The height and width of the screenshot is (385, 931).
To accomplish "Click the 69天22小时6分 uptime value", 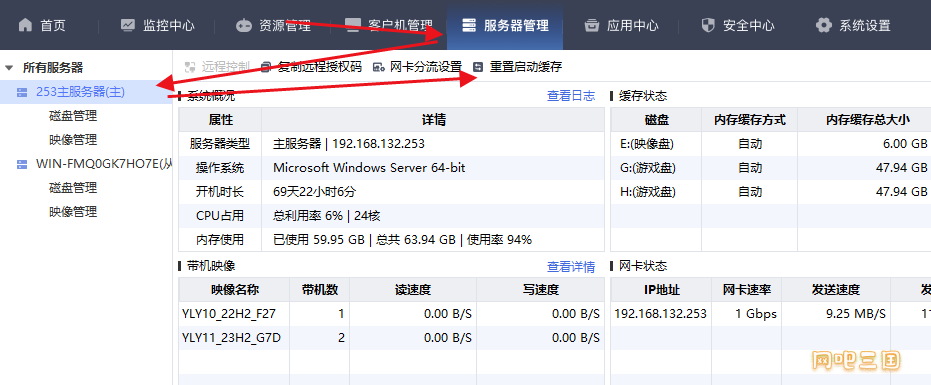I will pos(315,192).
